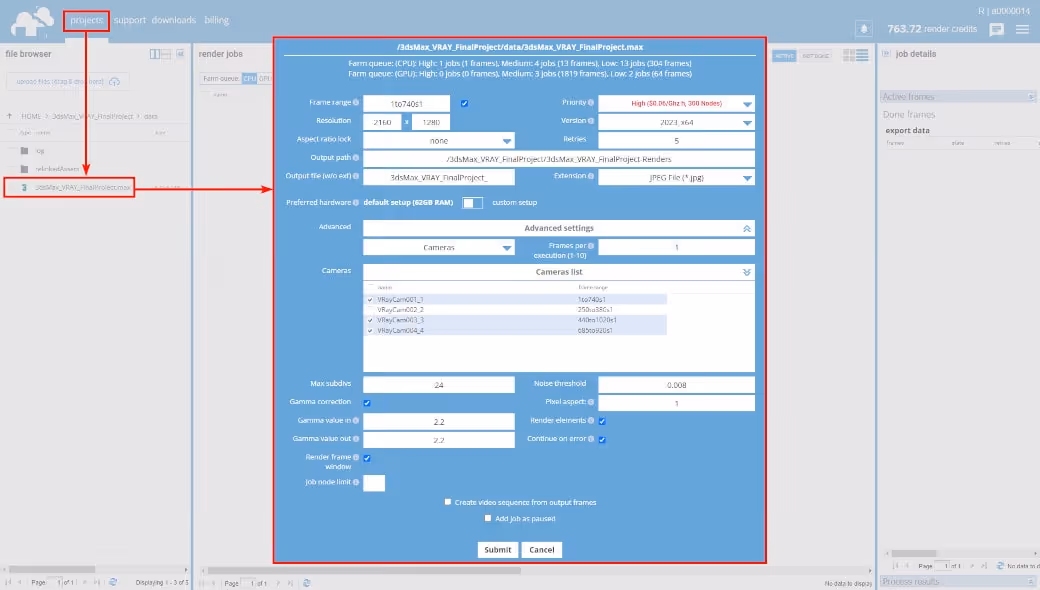
Task: Check camera VRayCam002_2
Action: 370,310
